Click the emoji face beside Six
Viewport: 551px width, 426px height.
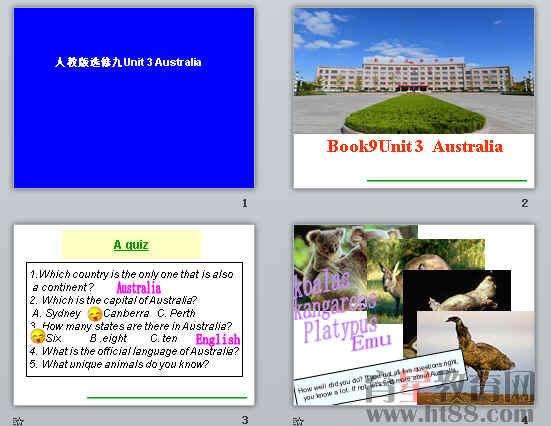click(x=38, y=336)
